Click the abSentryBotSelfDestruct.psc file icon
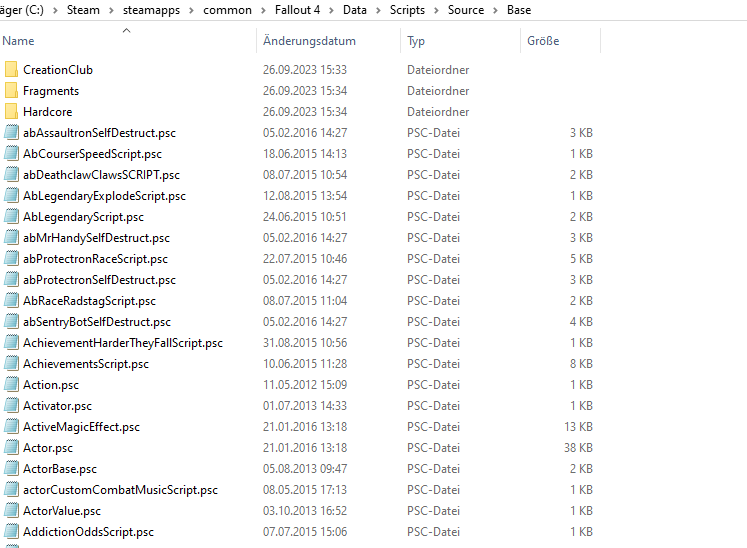This screenshot has width=747, height=548. point(11,321)
